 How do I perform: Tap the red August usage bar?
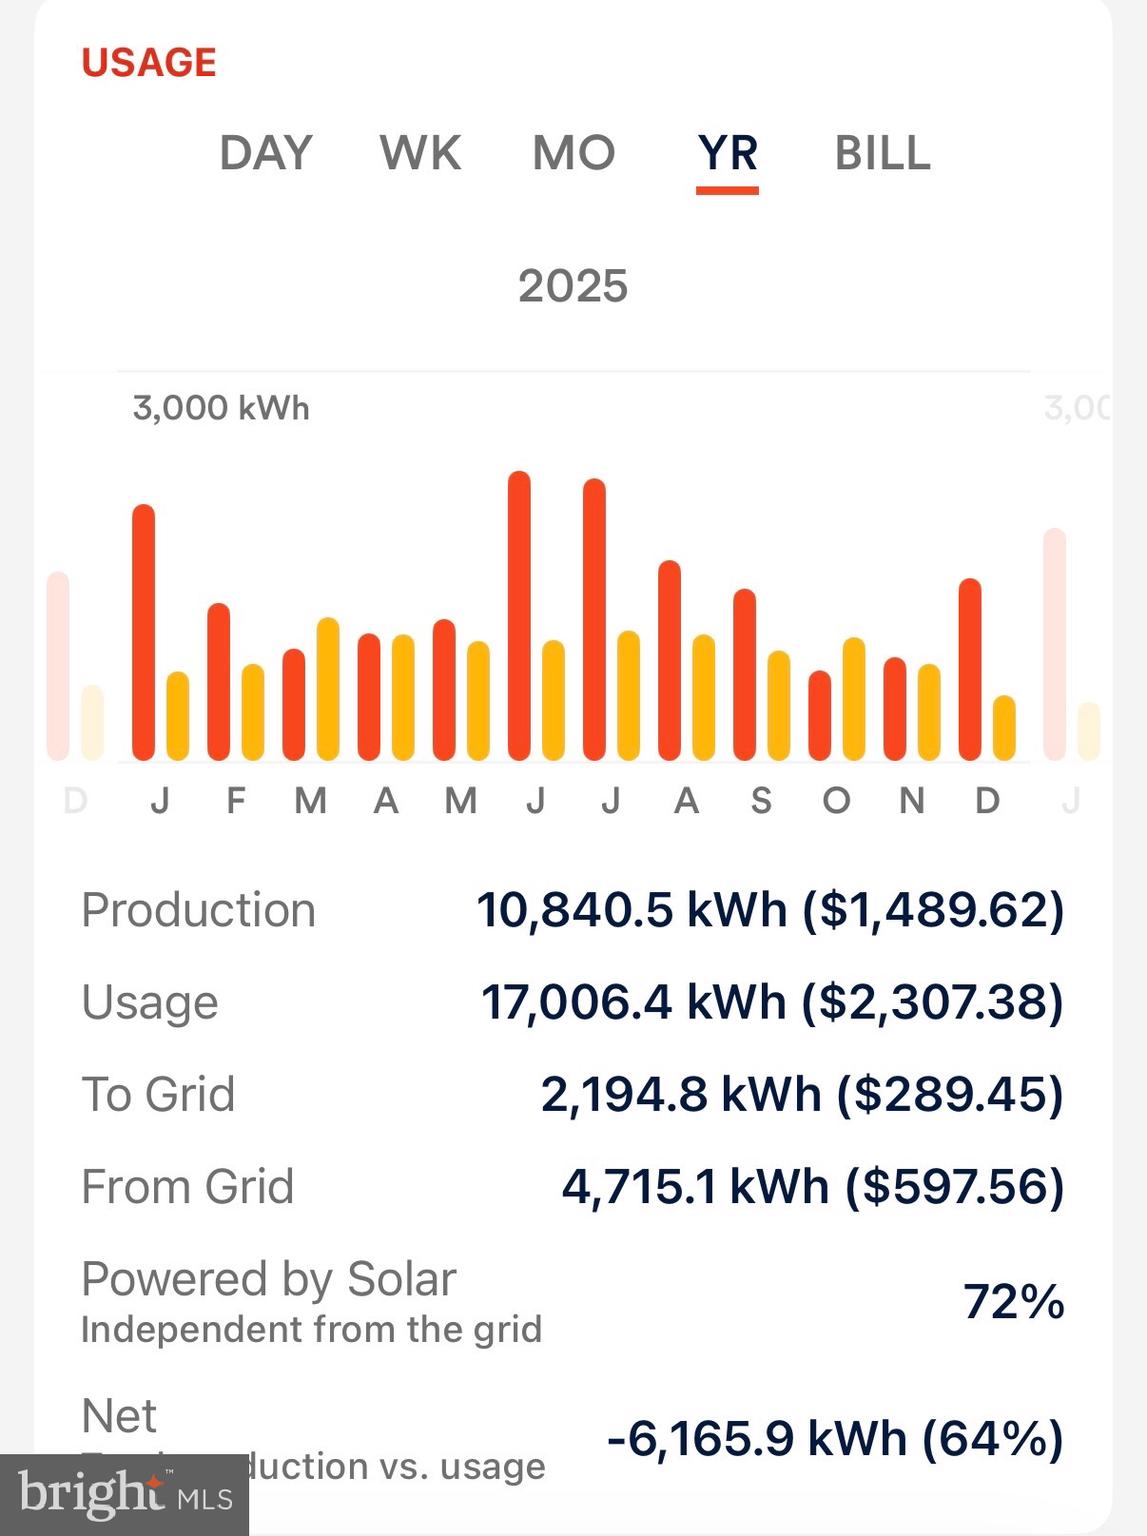click(670, 660)
